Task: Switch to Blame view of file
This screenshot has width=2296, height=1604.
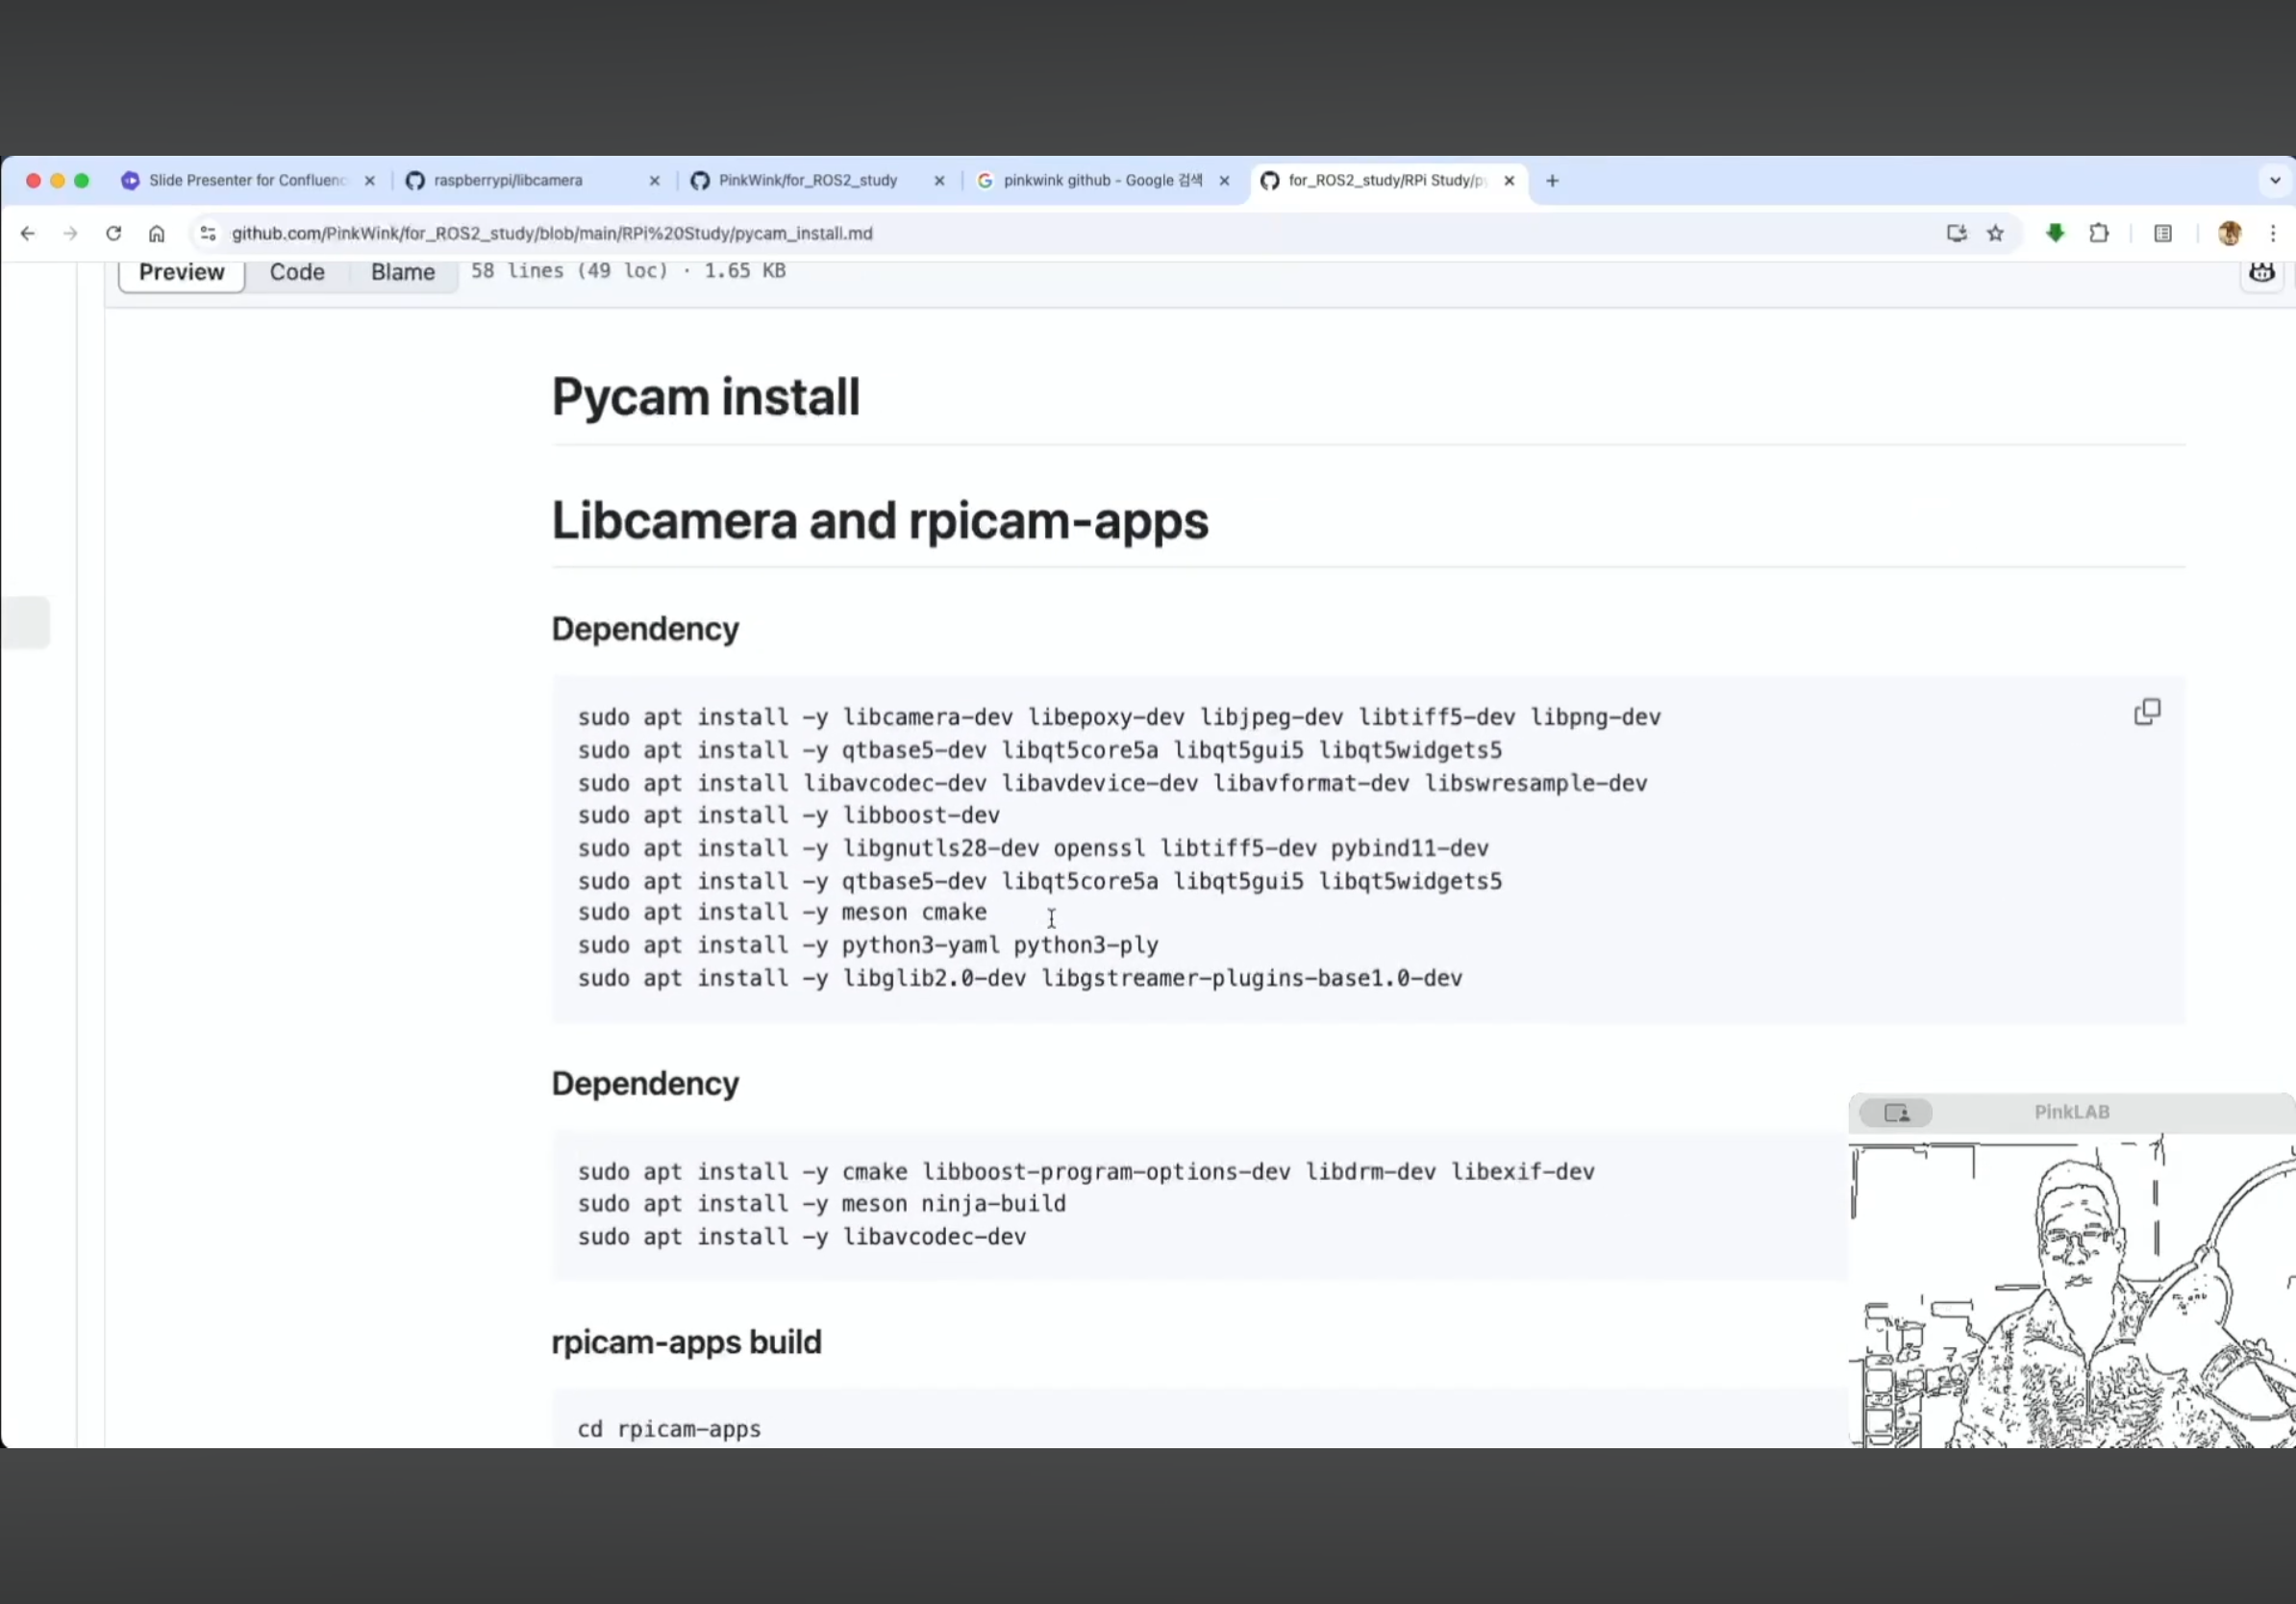Action: 402,272
